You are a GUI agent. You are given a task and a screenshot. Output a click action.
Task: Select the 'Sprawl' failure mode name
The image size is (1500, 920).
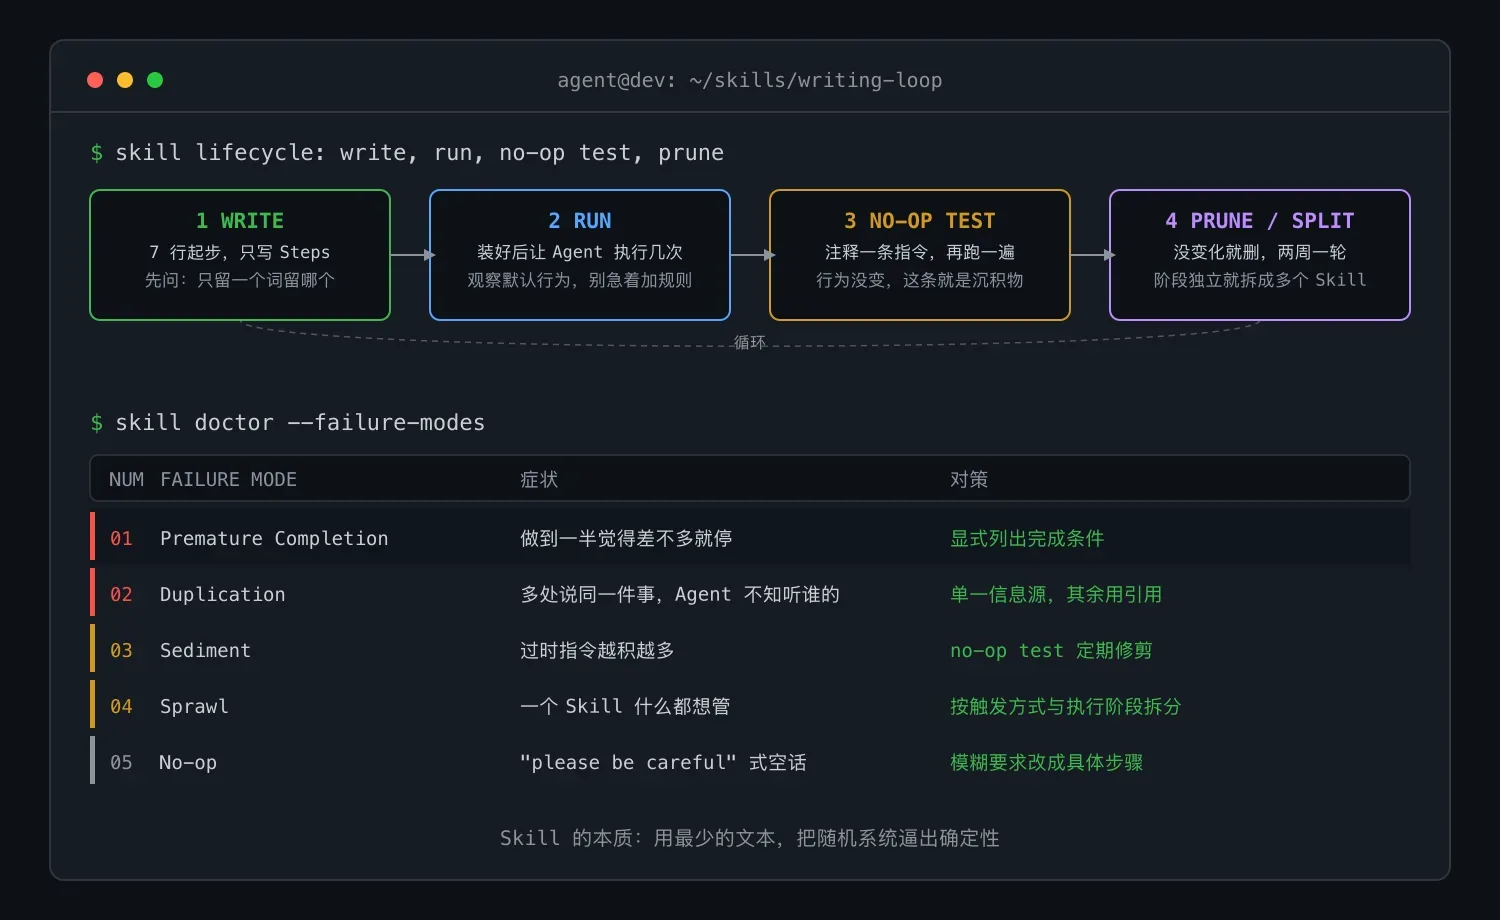(194, 706)
